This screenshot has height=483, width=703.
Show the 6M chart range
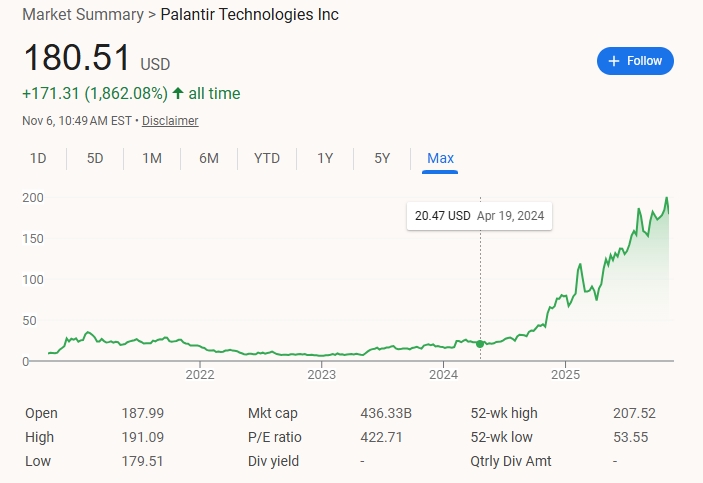[209, 158]
